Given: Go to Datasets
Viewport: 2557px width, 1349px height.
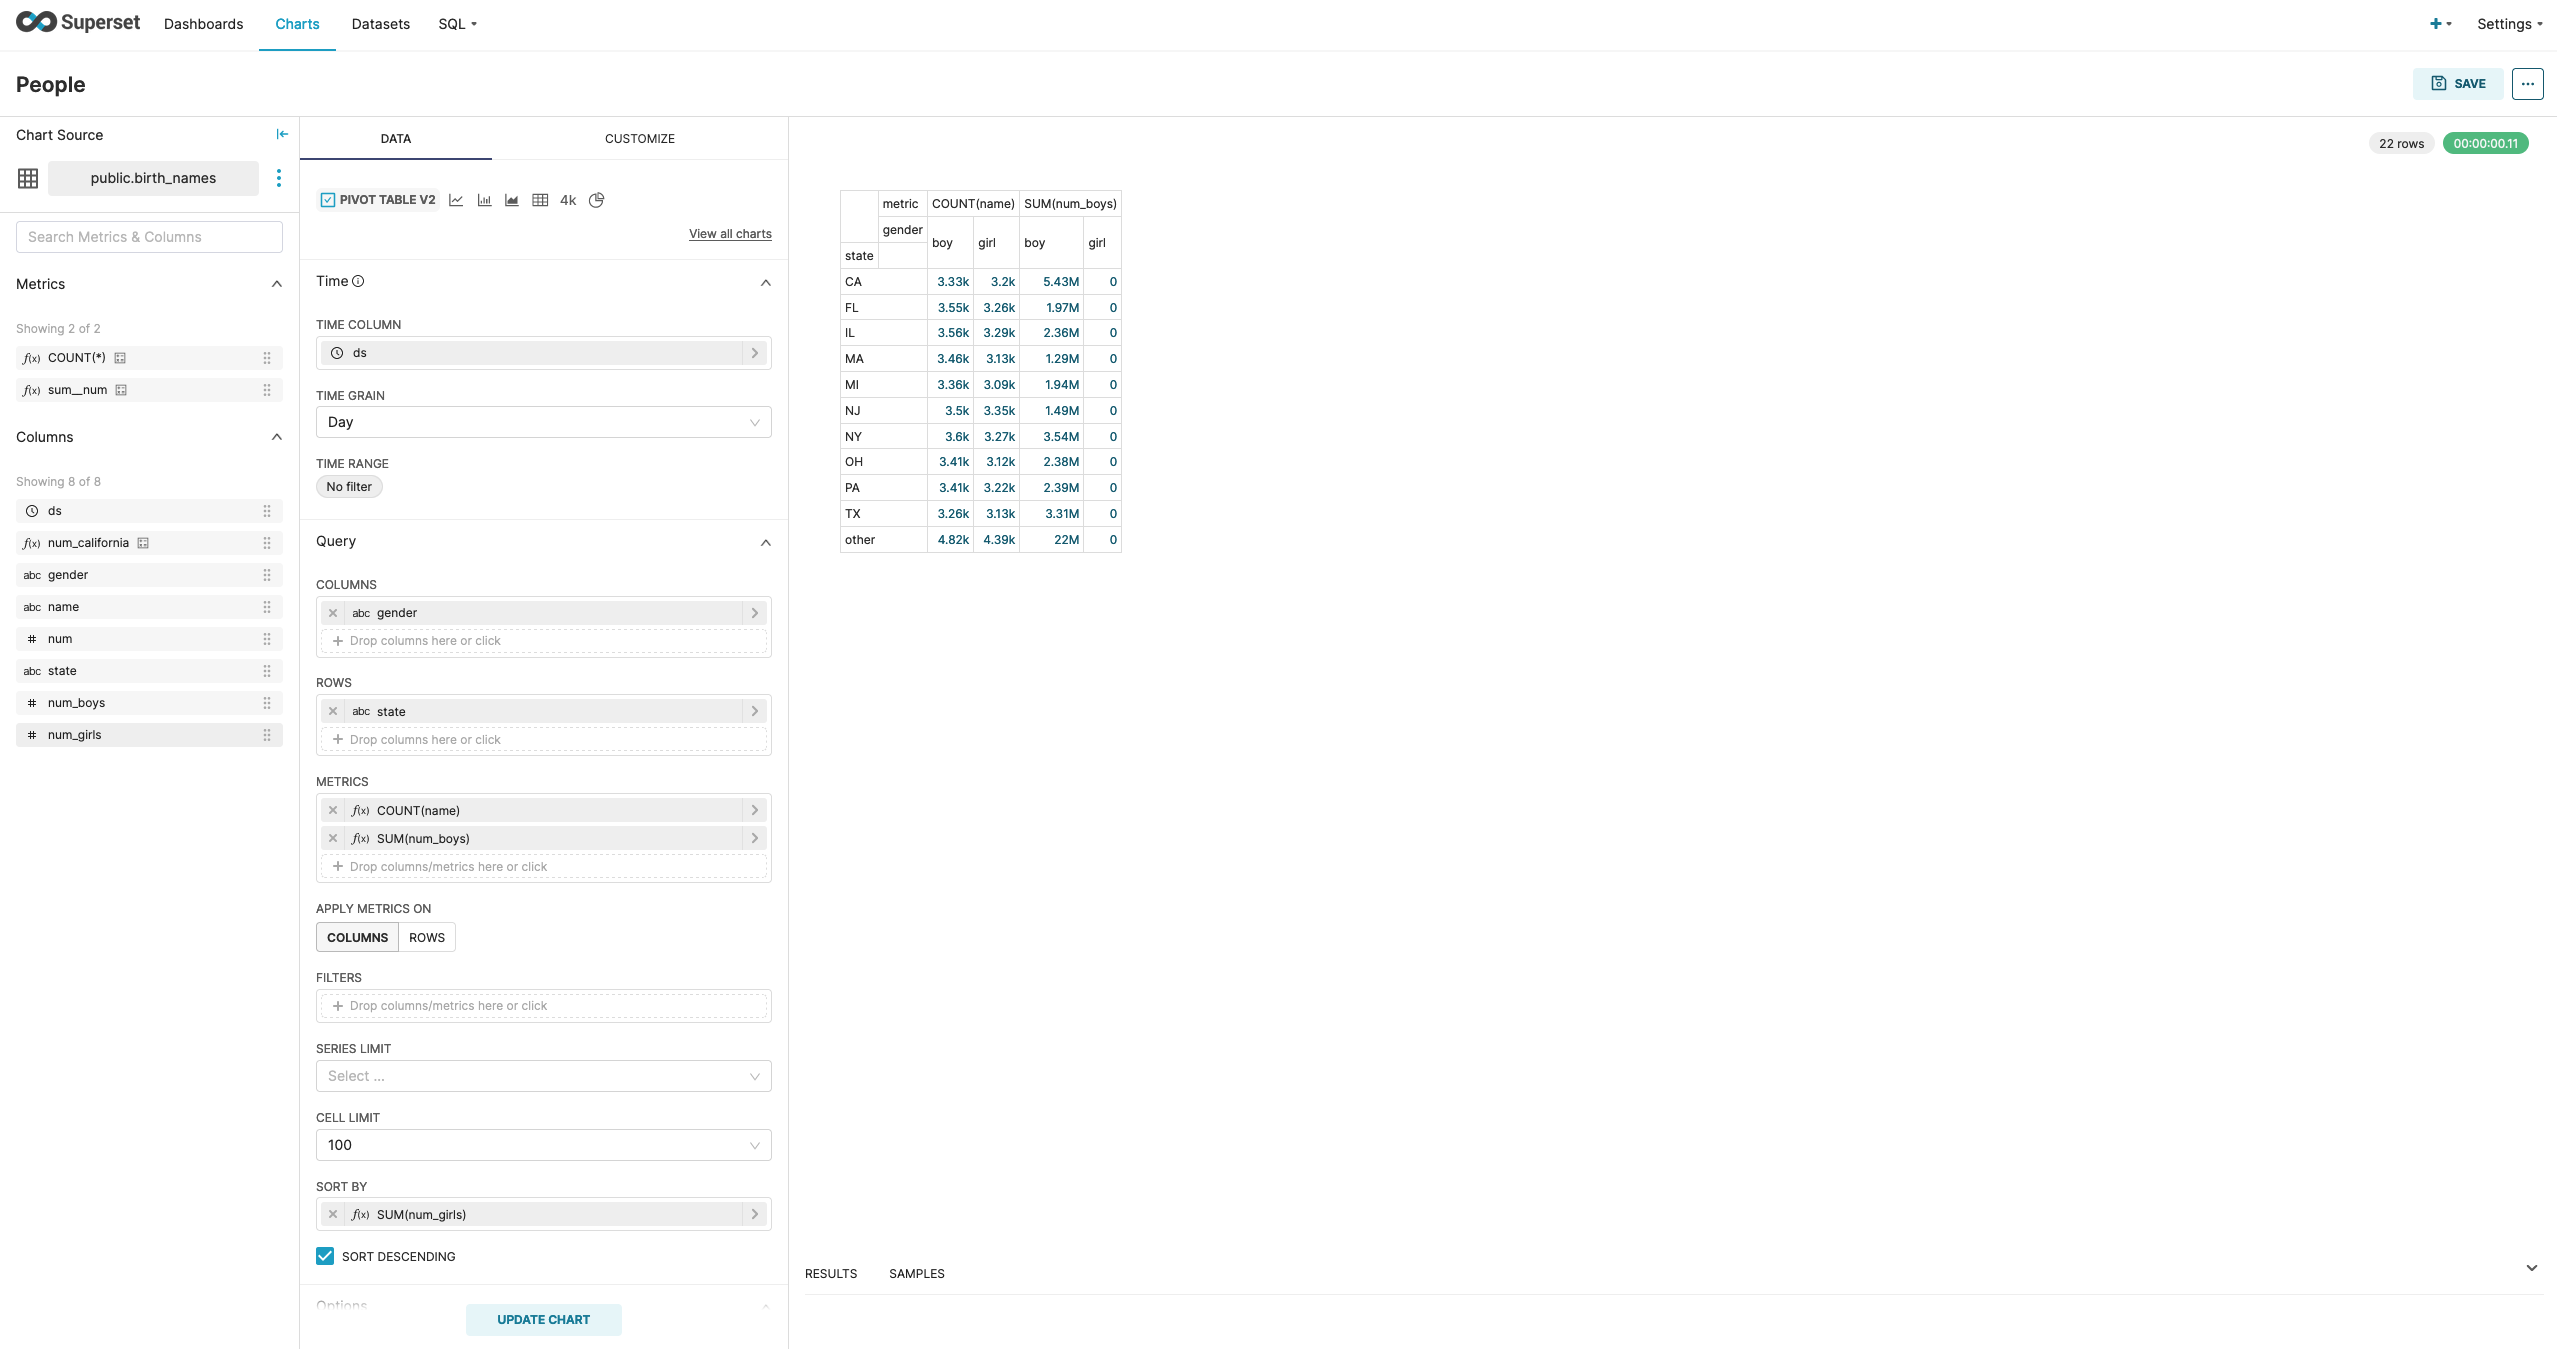Looking at the screenshot, I should 381,24.
